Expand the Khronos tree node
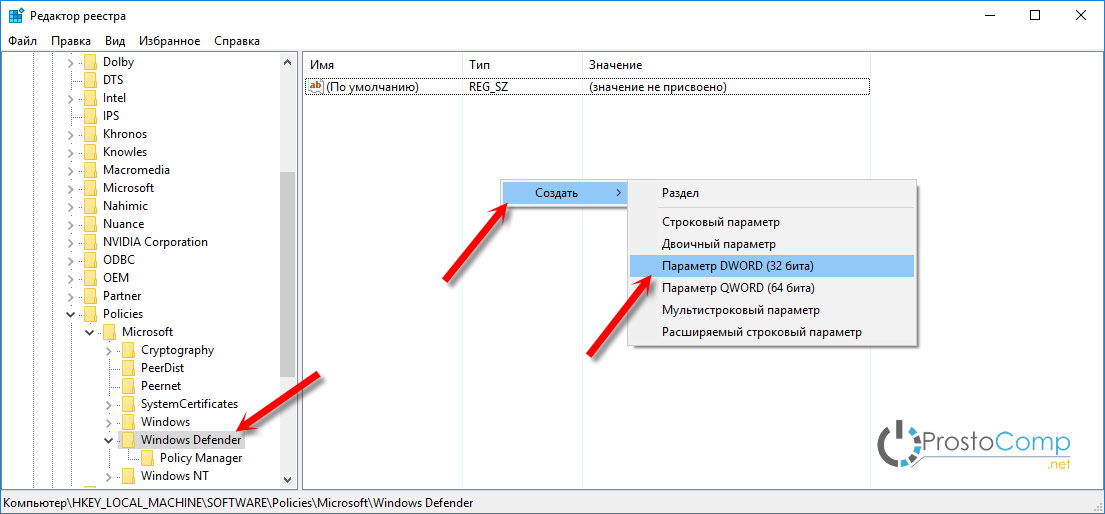The width and height of the screenshot is (1105, 514). [x=70, y=134]
